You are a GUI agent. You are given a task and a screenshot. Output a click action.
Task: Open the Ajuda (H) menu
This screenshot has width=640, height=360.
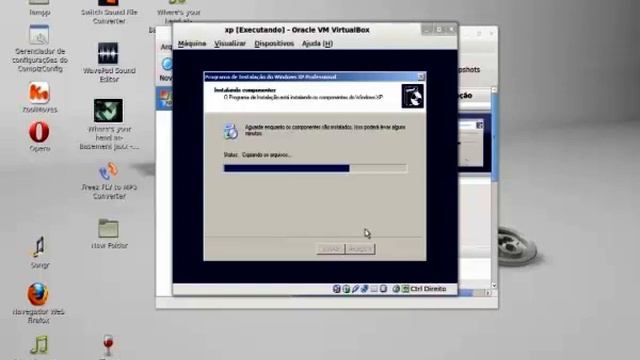[x=317, y=43]
